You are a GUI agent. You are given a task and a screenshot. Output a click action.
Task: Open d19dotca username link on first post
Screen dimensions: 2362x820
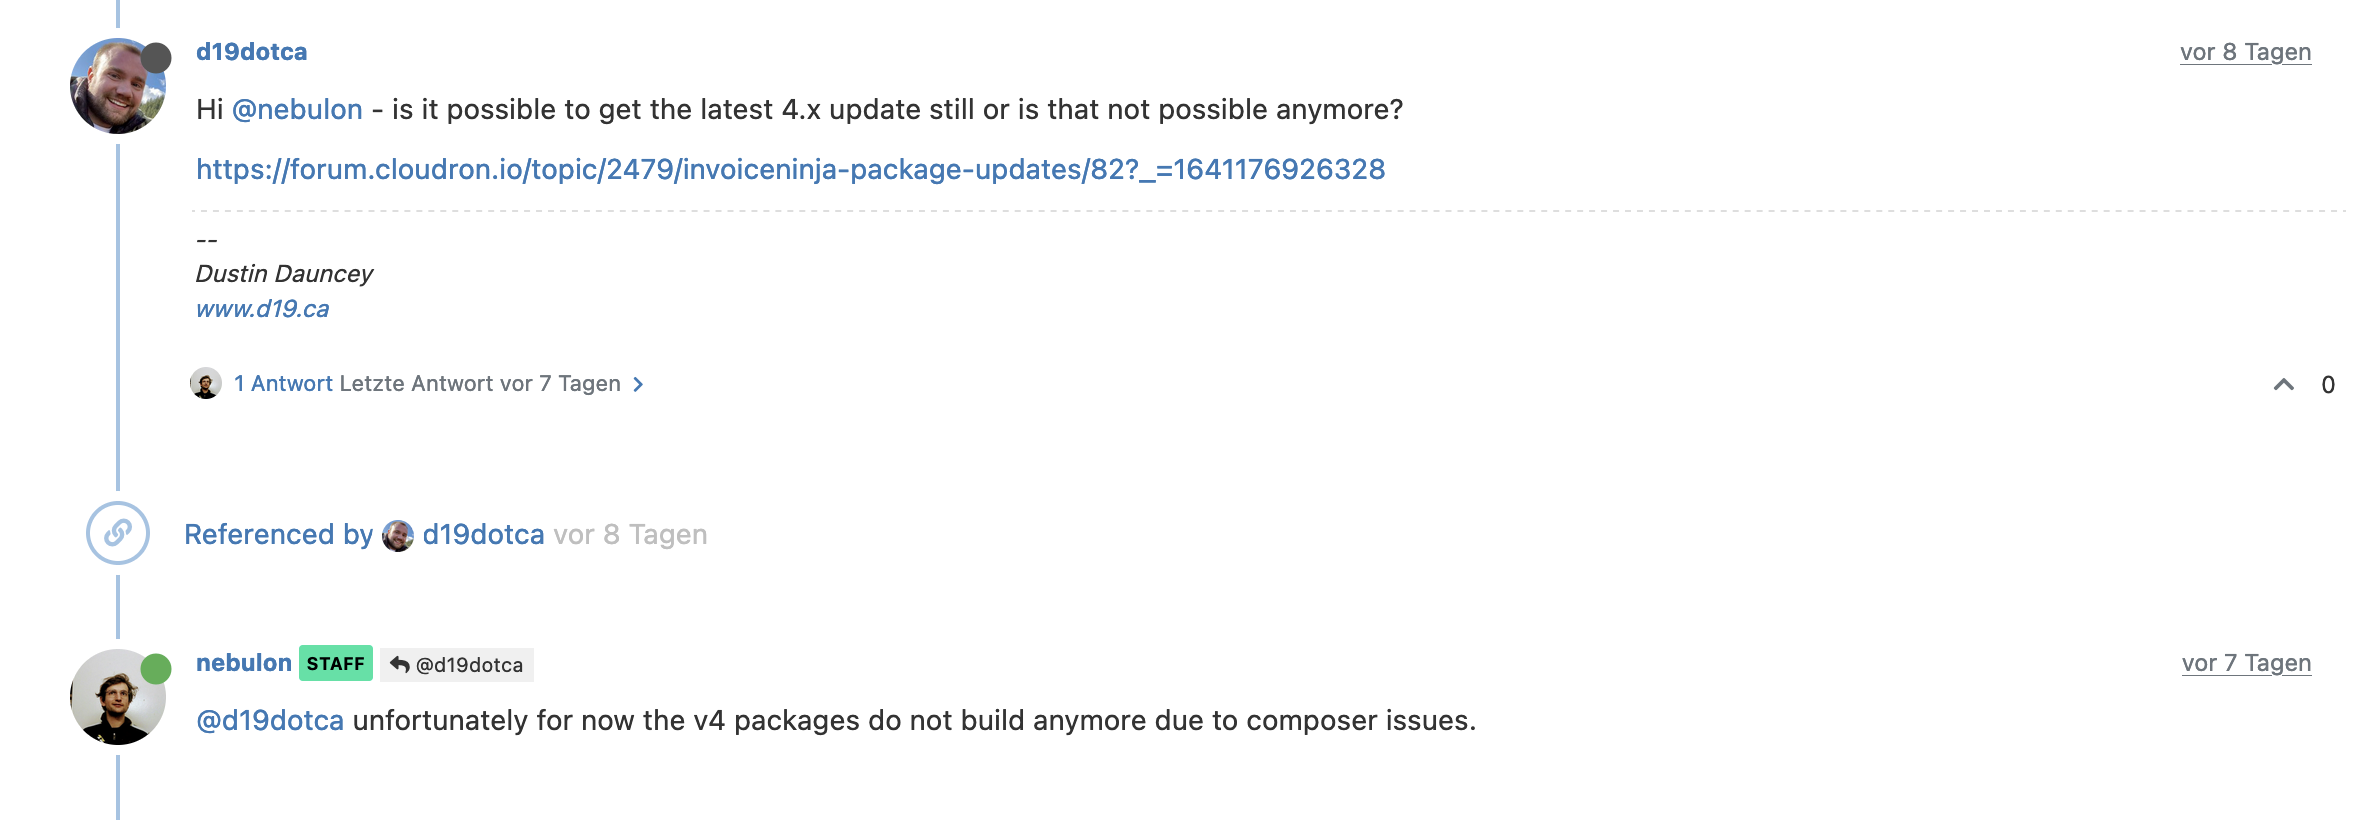[x=251, y=52]
